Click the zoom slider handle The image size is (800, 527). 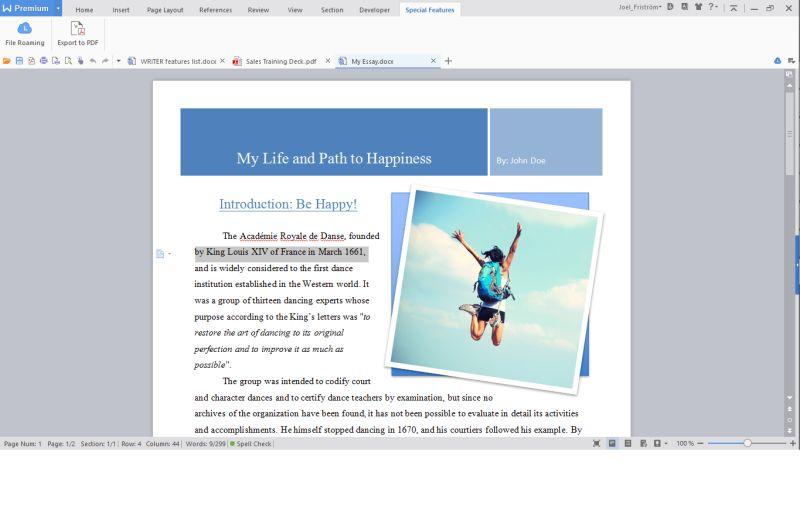747,443
